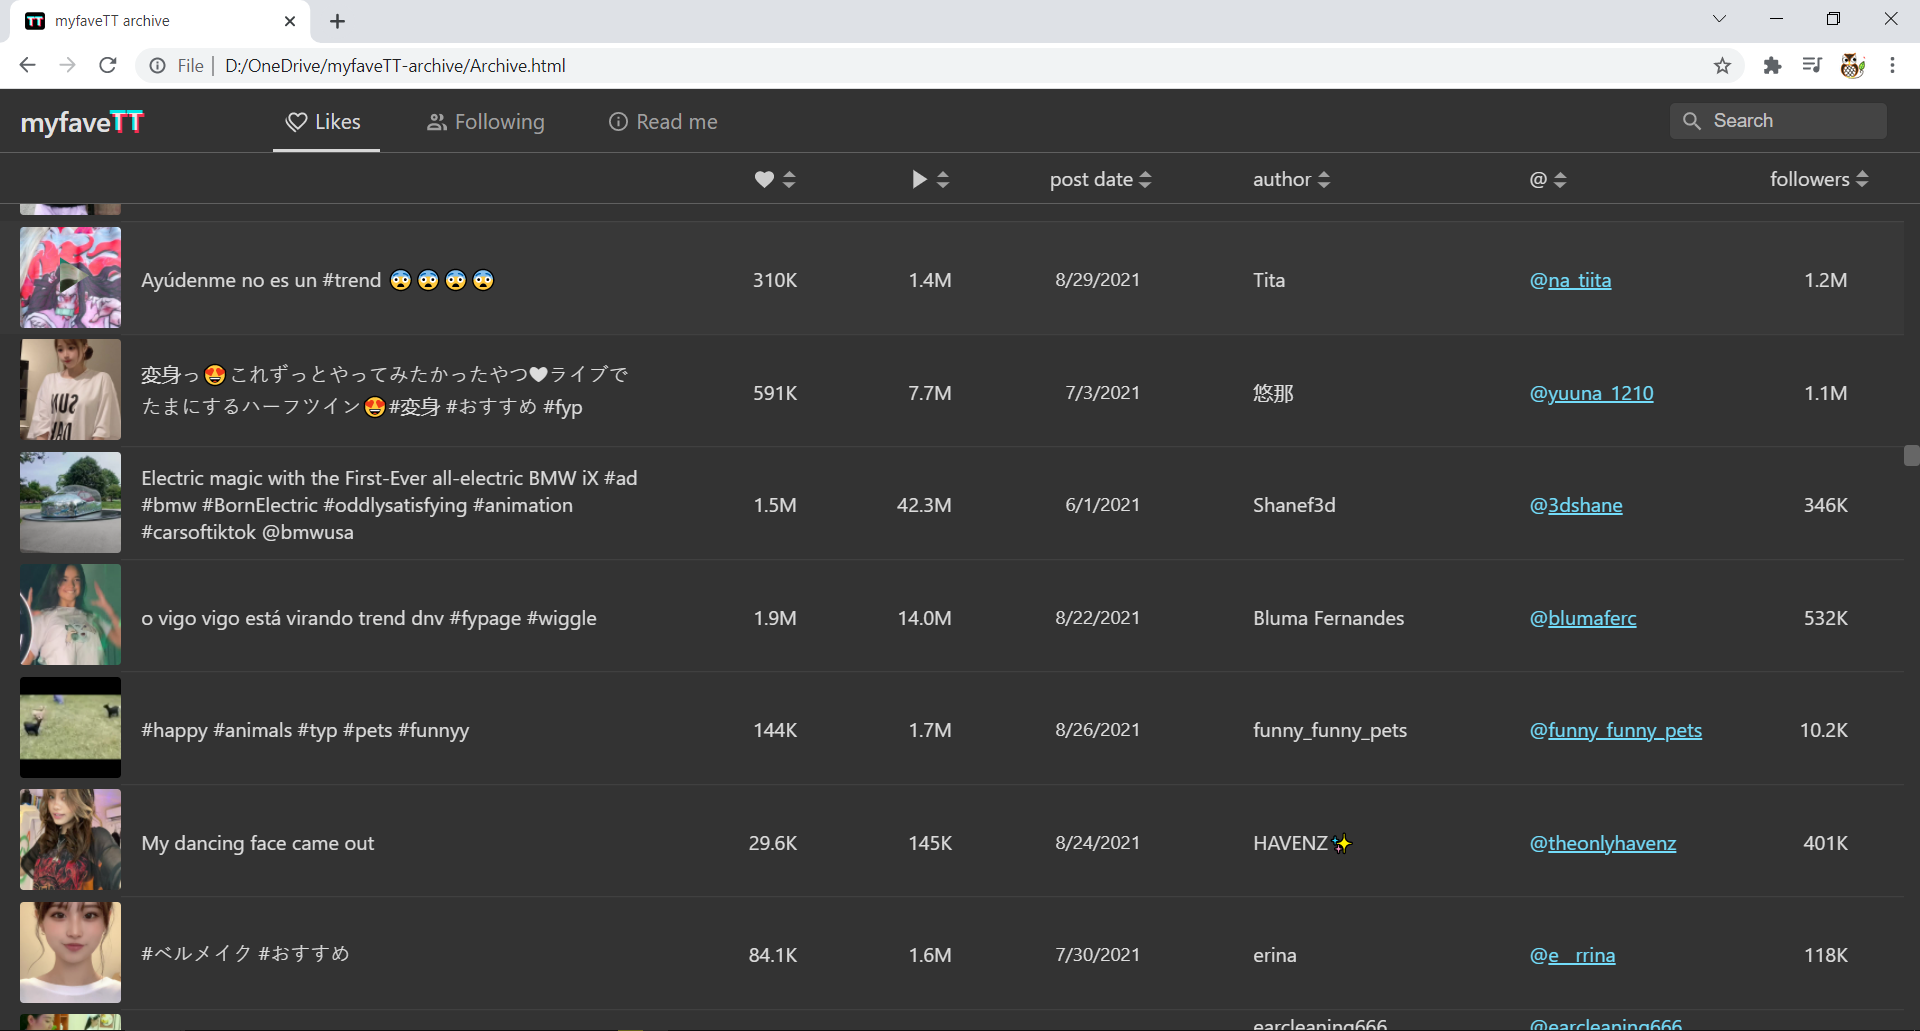Open the Read me tab
Viewport: 1920px width, 1031px height.
[x=663, y=122]
